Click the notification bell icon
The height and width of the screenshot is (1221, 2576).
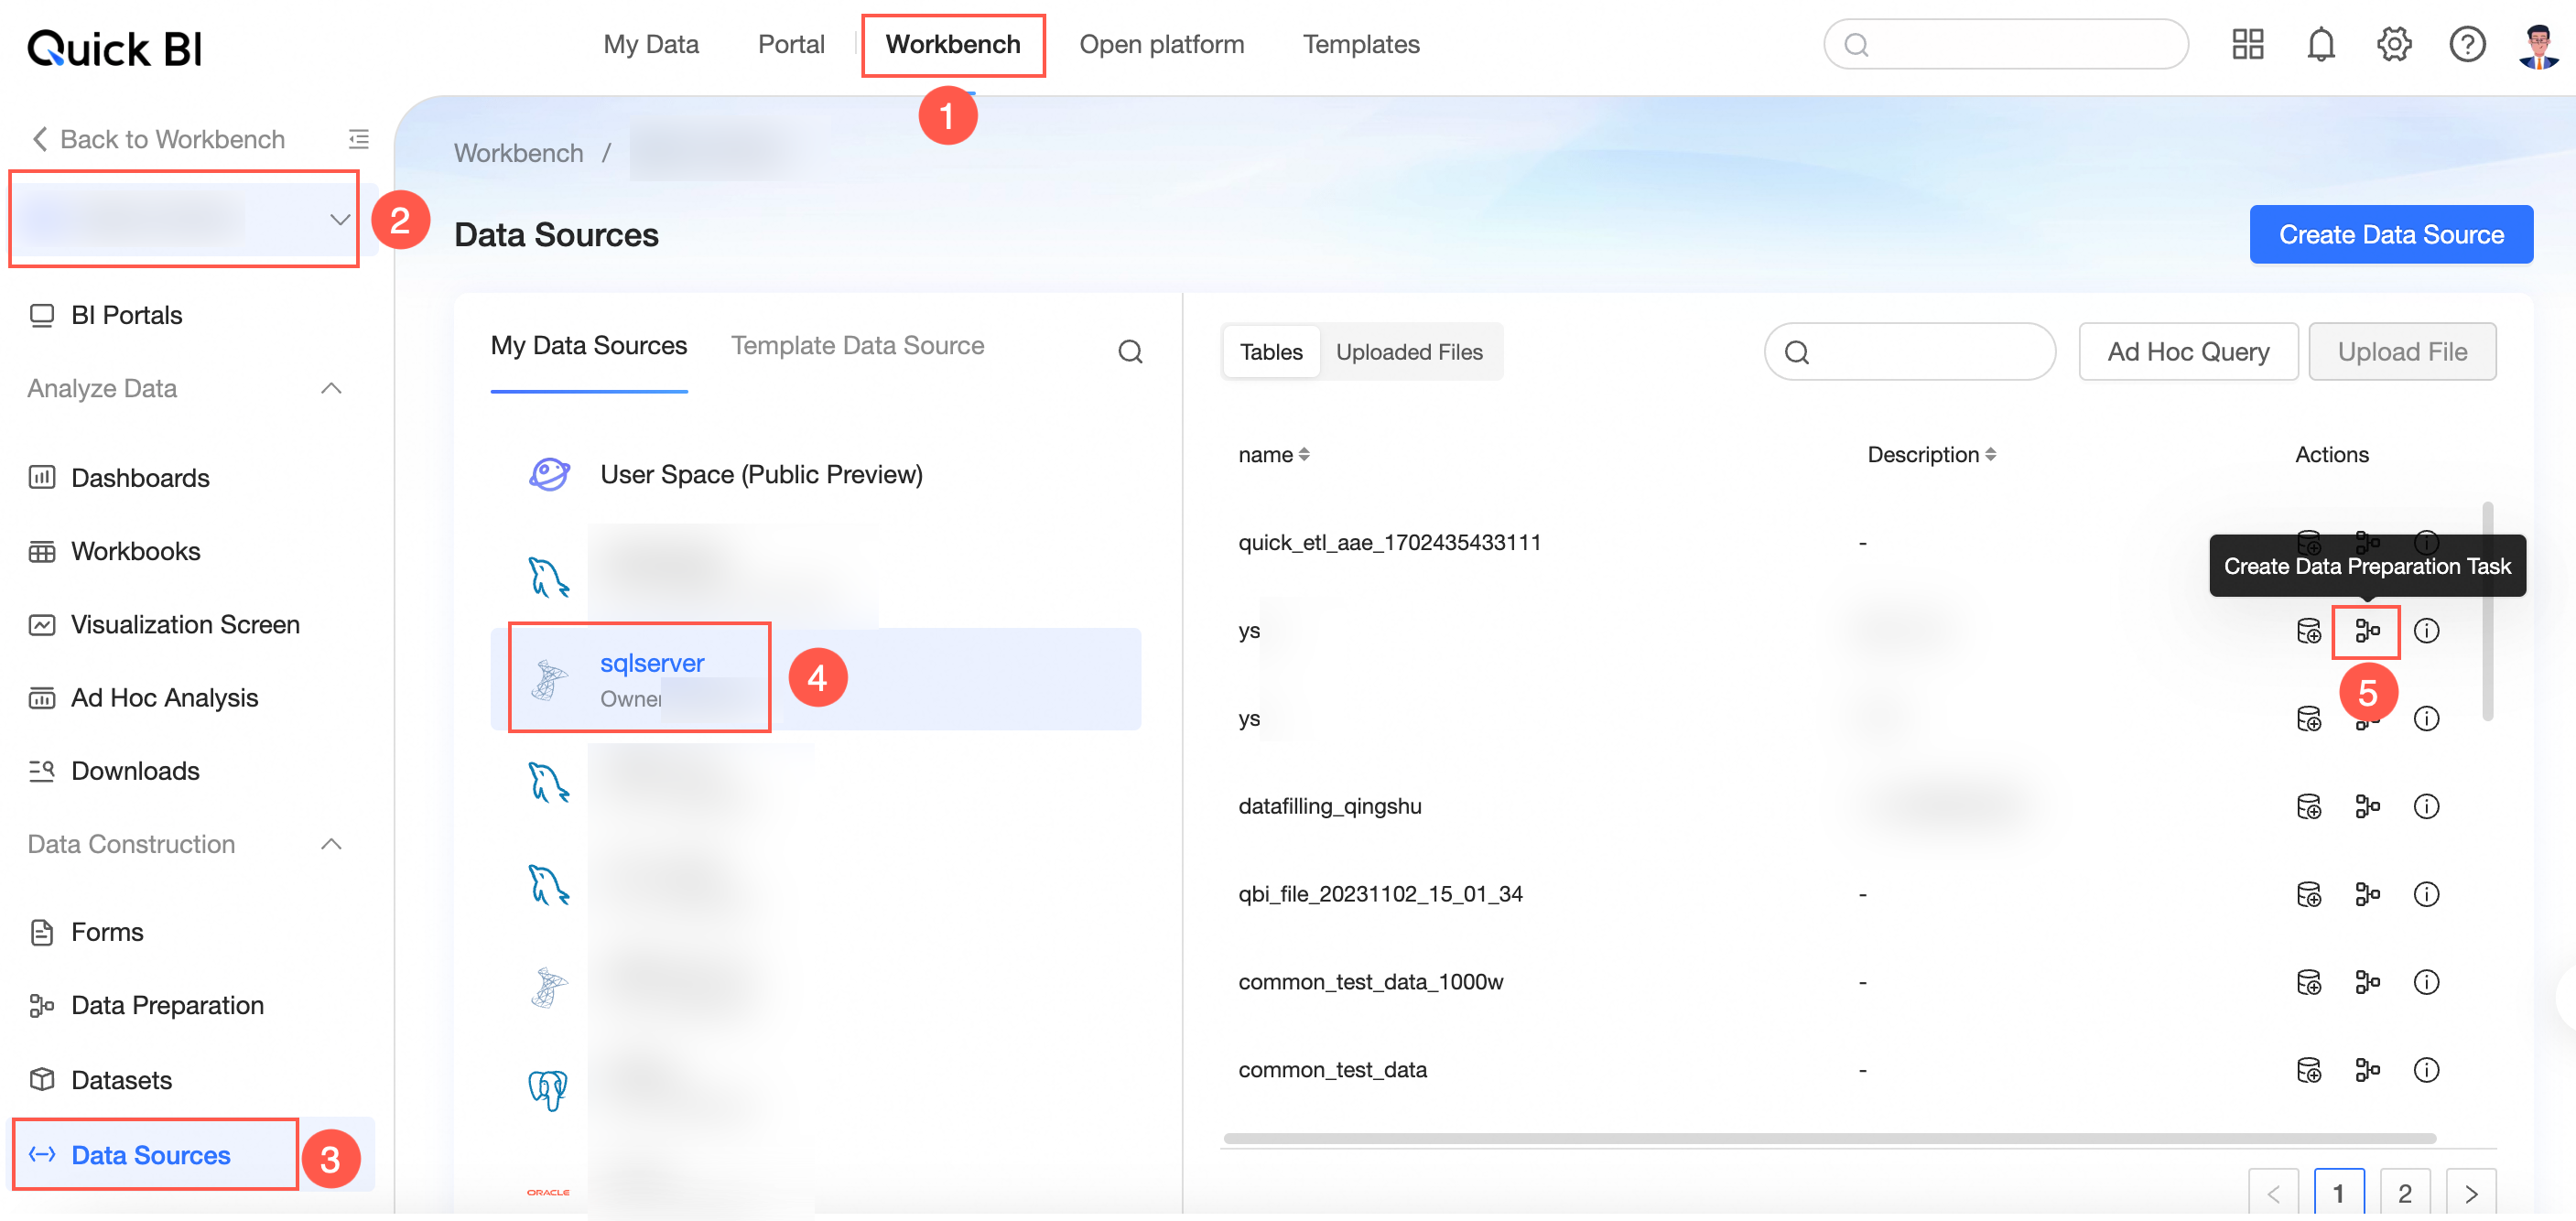click(x=2320, y=45)
